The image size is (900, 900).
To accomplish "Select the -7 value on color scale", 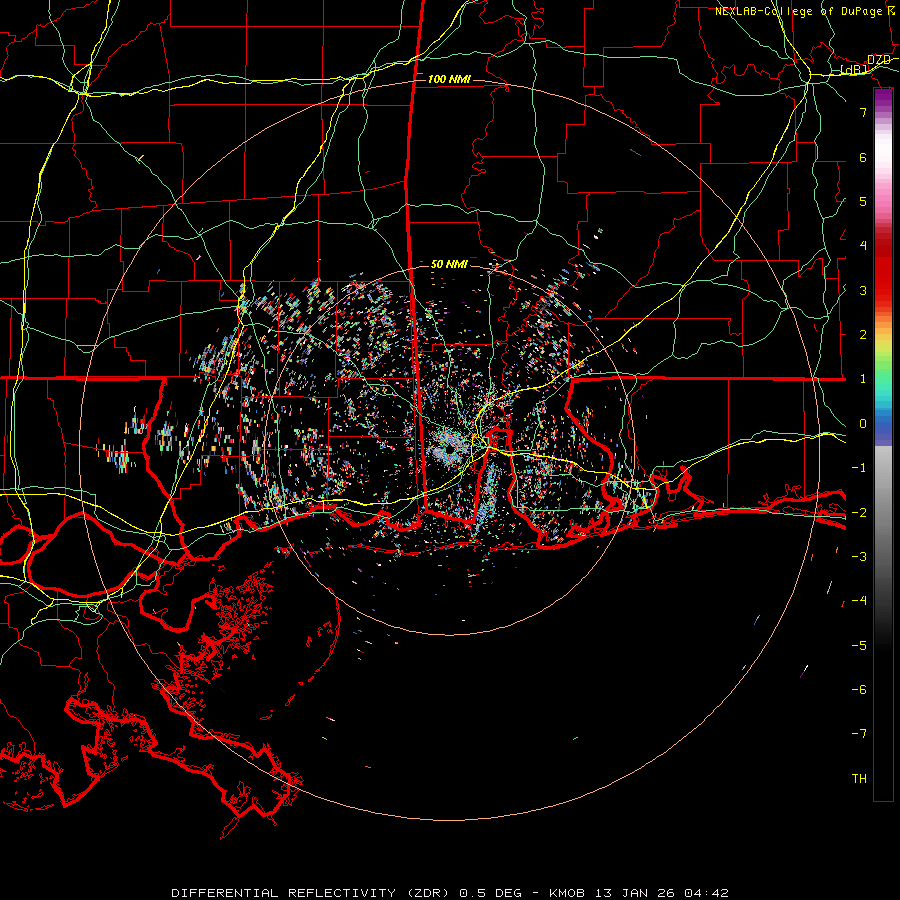I will point(859,734).
